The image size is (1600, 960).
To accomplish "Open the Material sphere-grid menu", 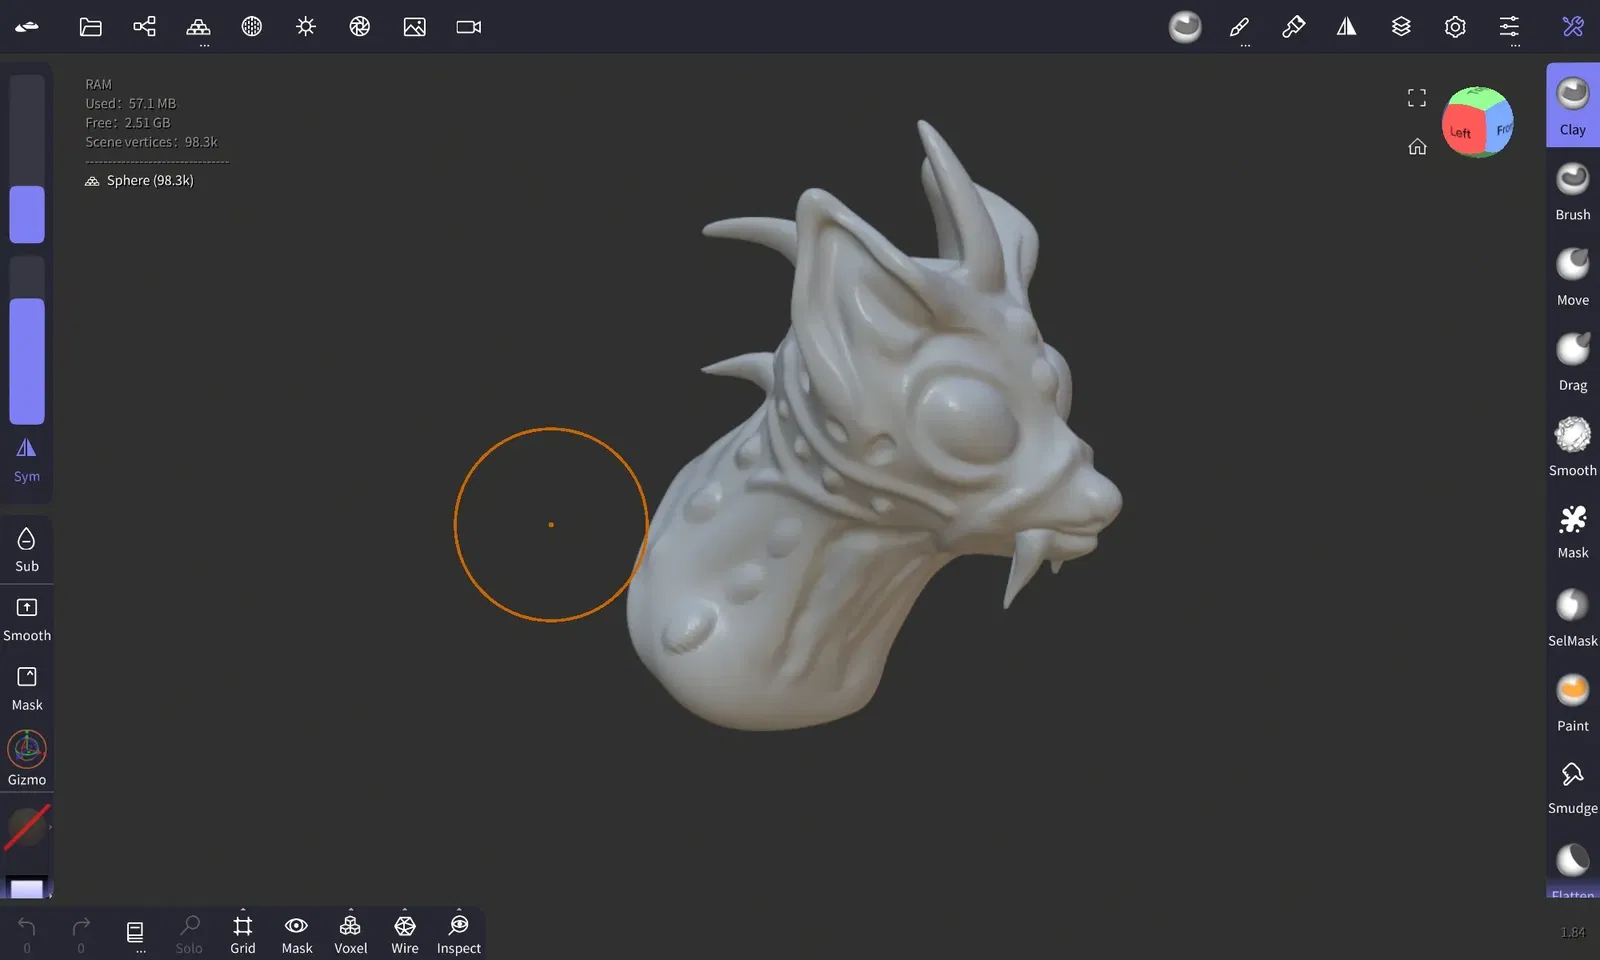I will pos(252,27).
